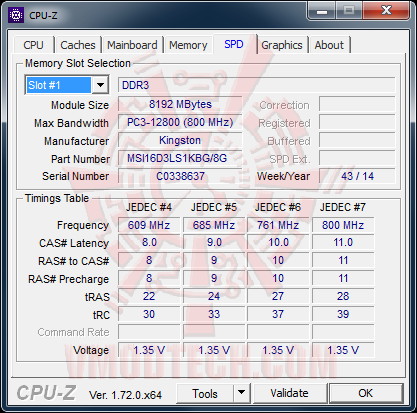The width and height of the screenshot is (417, 413).
Task: Expand the Slot #1 memory slot dropdown
Action: click(100, 85)
